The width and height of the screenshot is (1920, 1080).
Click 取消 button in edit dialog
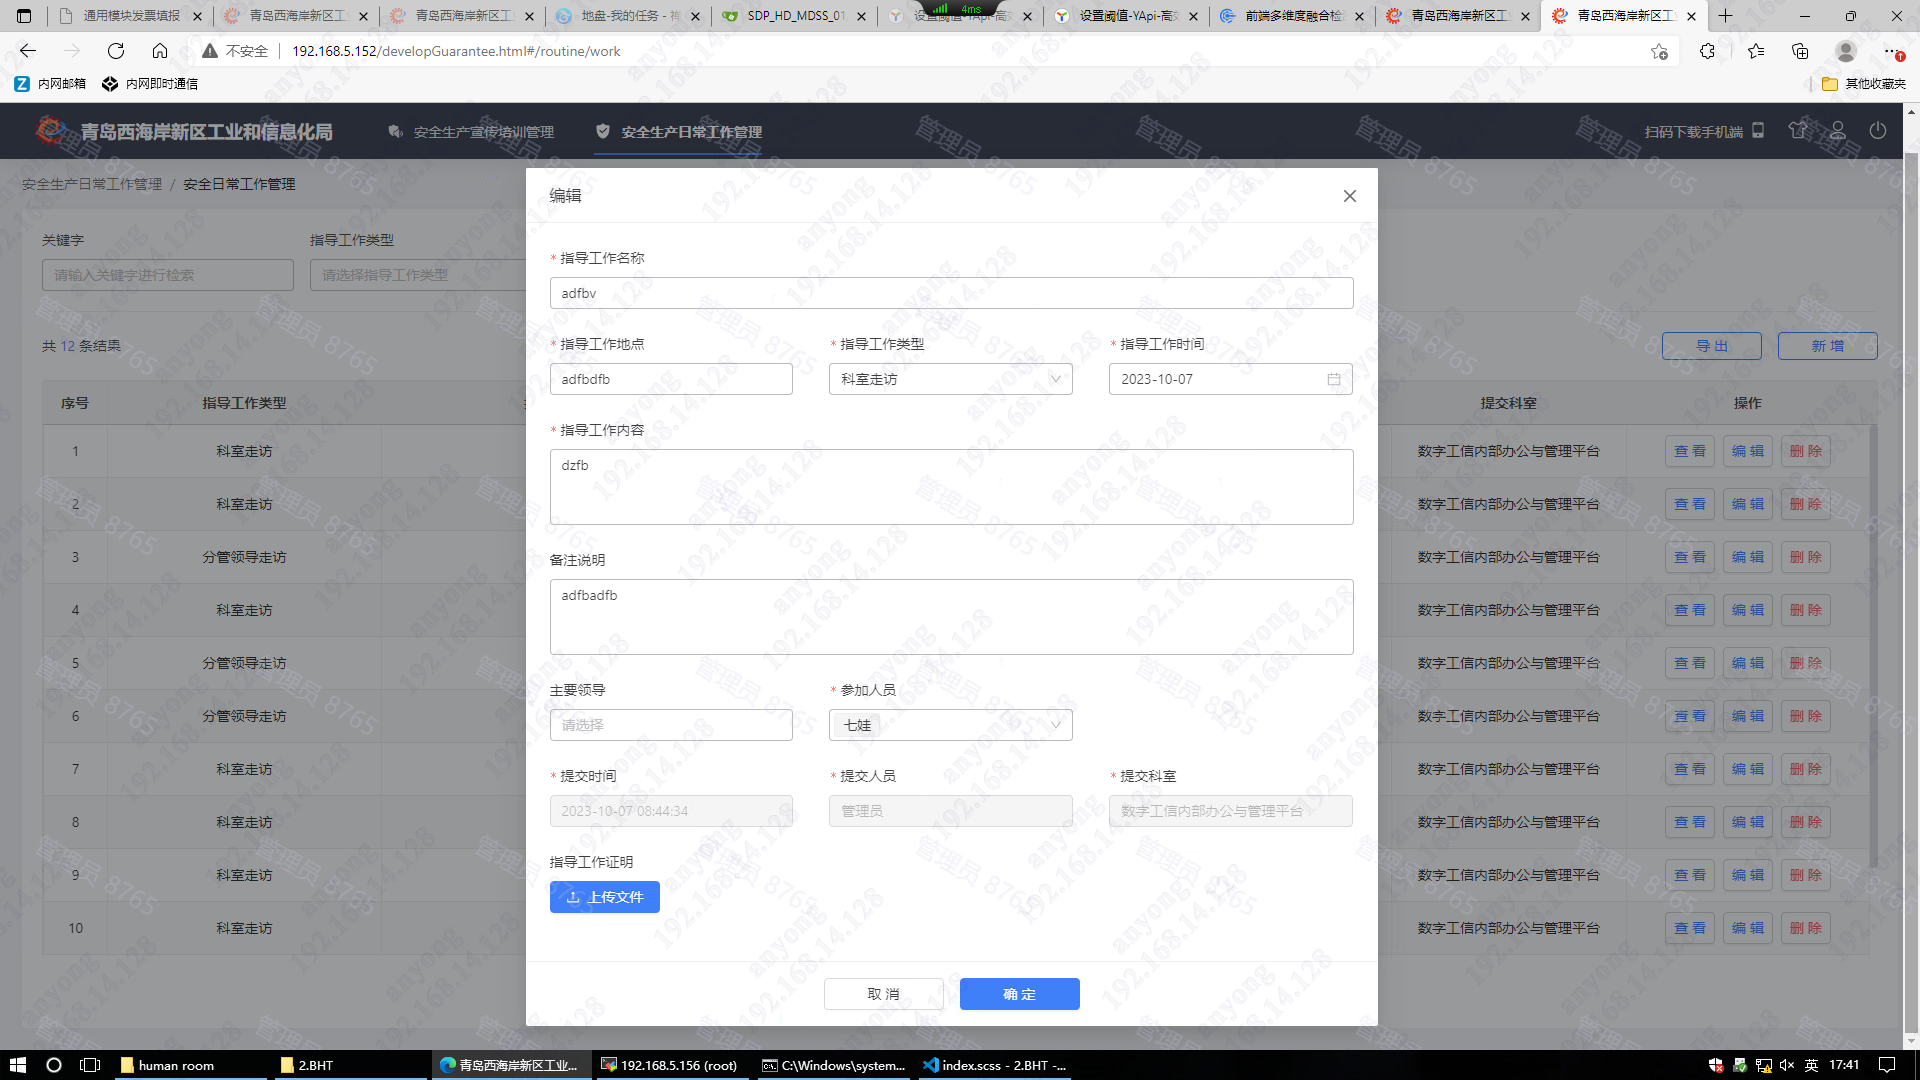(x=883, y=994)
